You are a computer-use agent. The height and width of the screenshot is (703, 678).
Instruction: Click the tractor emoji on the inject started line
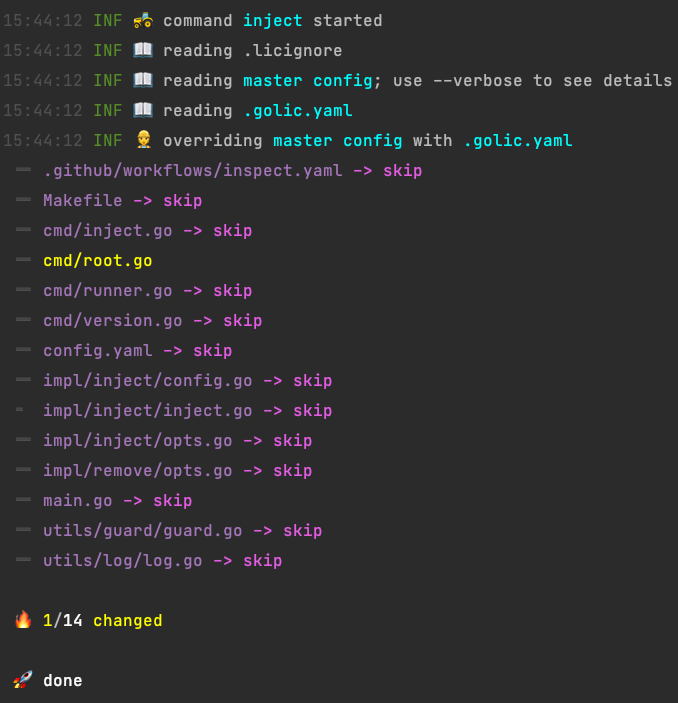[x=143, y=21]
